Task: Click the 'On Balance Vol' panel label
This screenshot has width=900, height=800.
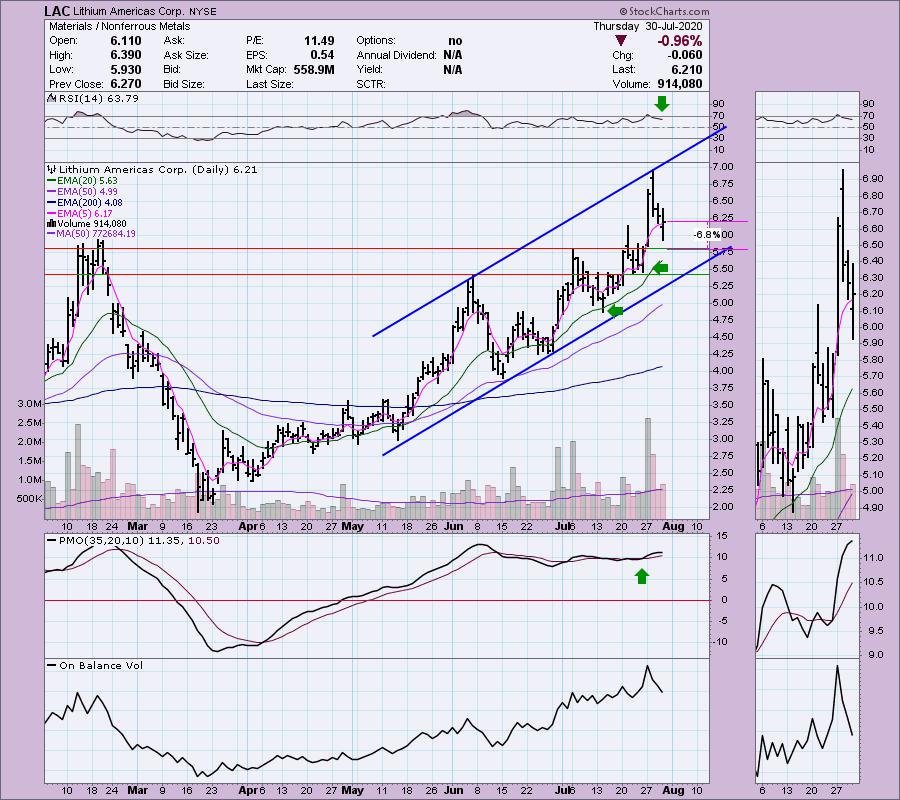Action: pos(101,666)
